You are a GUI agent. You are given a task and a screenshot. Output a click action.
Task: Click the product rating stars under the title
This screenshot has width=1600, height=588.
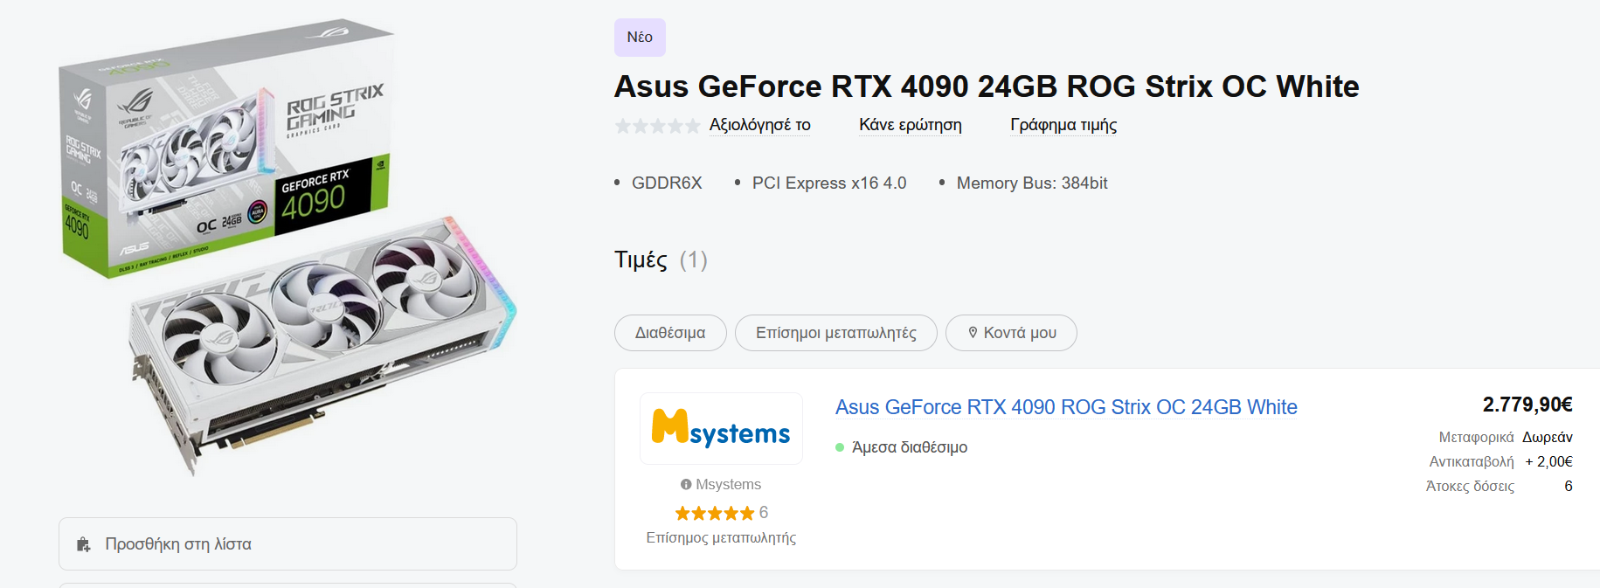(x=657, y=126)
